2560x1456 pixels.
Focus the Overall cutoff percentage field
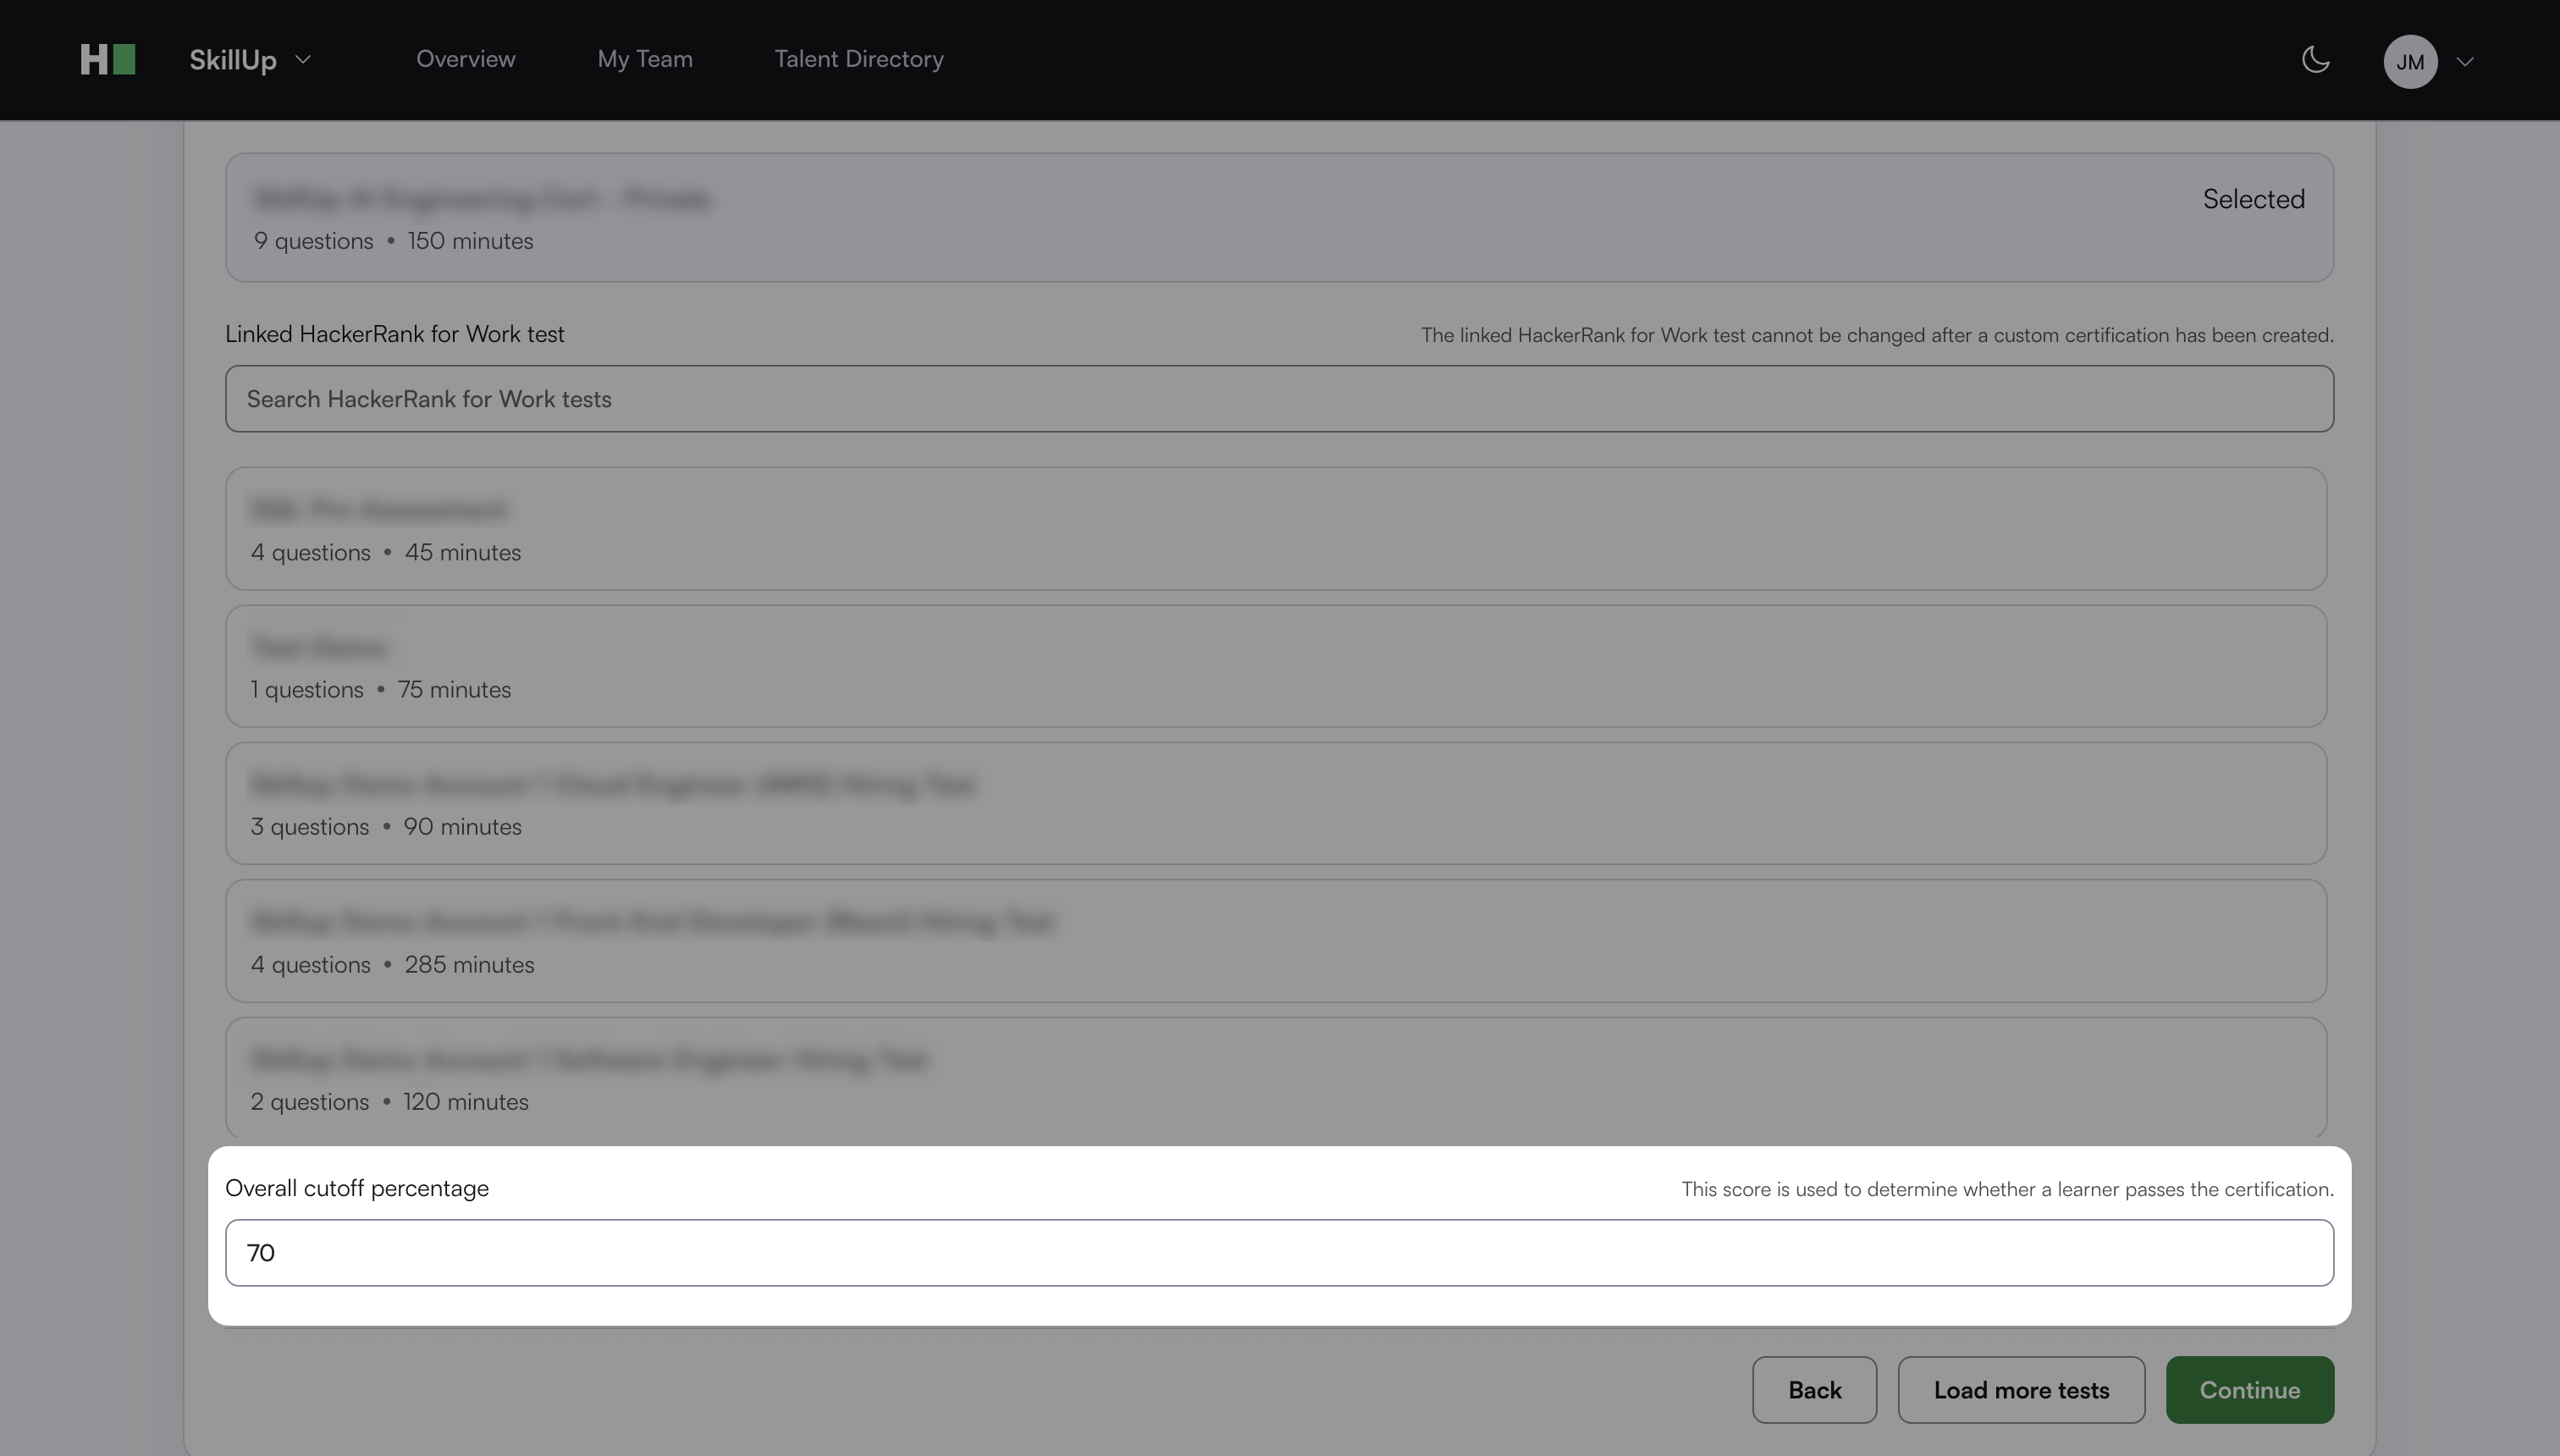pyautogui.click(x=1278, y=1253)
